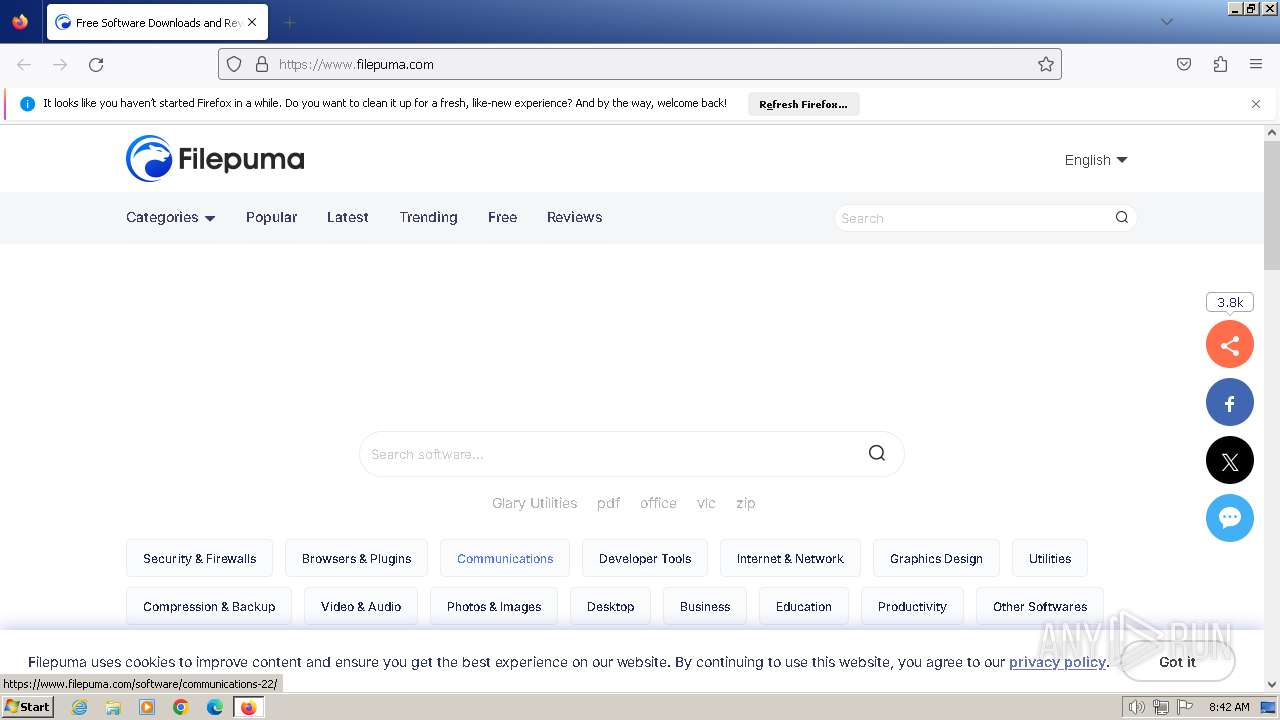Viewport: 1280px width, 720px height.
Task: Open the Firefox hamburger application menu
Action: tap(1256, 64)
